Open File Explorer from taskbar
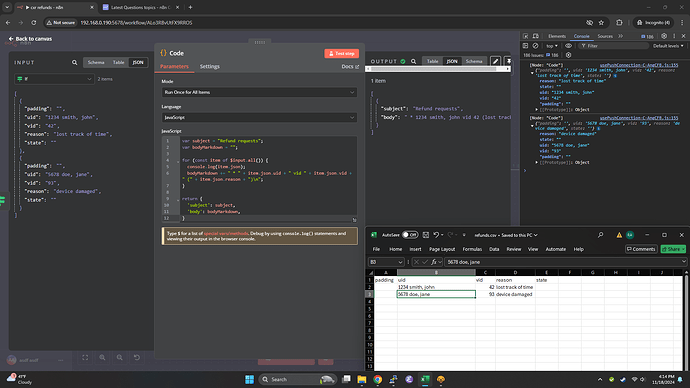 click(x=362, y=379)
